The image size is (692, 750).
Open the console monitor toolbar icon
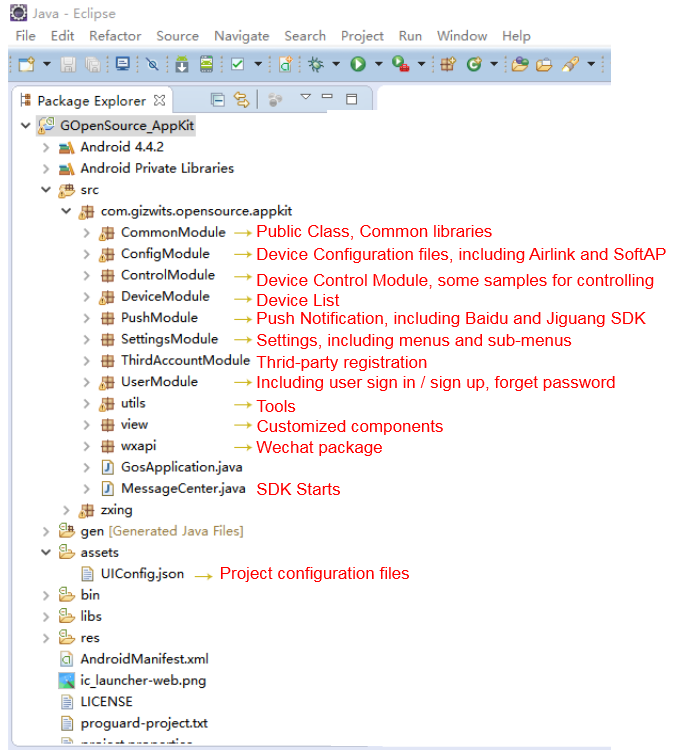point(123,64)
